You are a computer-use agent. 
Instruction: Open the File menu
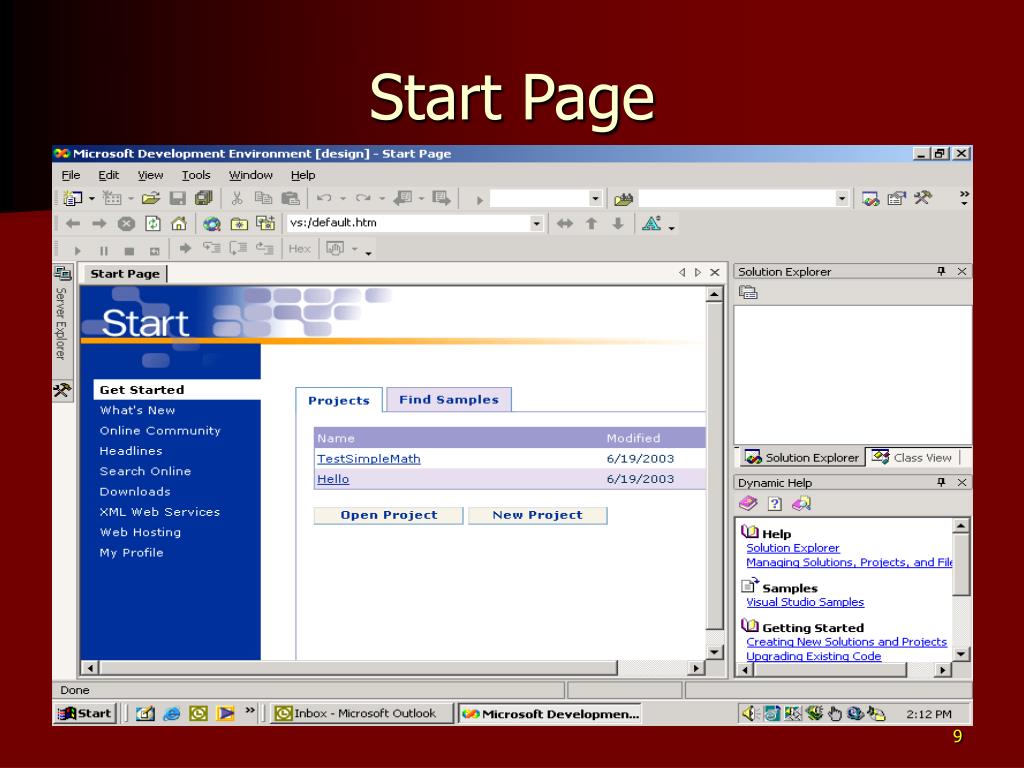coord(71,175)
